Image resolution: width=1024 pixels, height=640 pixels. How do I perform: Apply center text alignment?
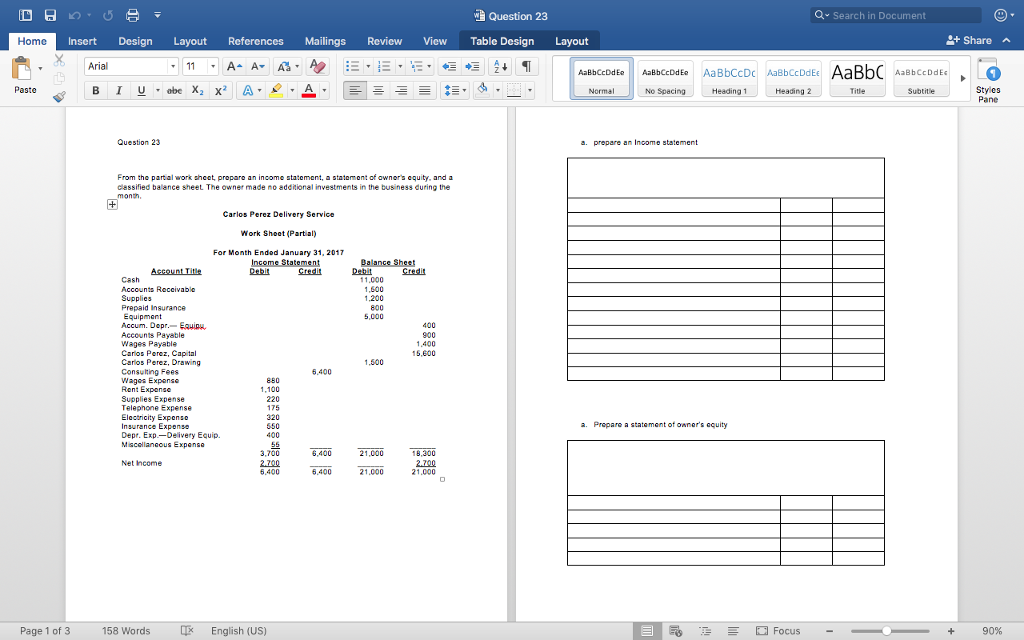pyautogui.click(x=377, y=90)
